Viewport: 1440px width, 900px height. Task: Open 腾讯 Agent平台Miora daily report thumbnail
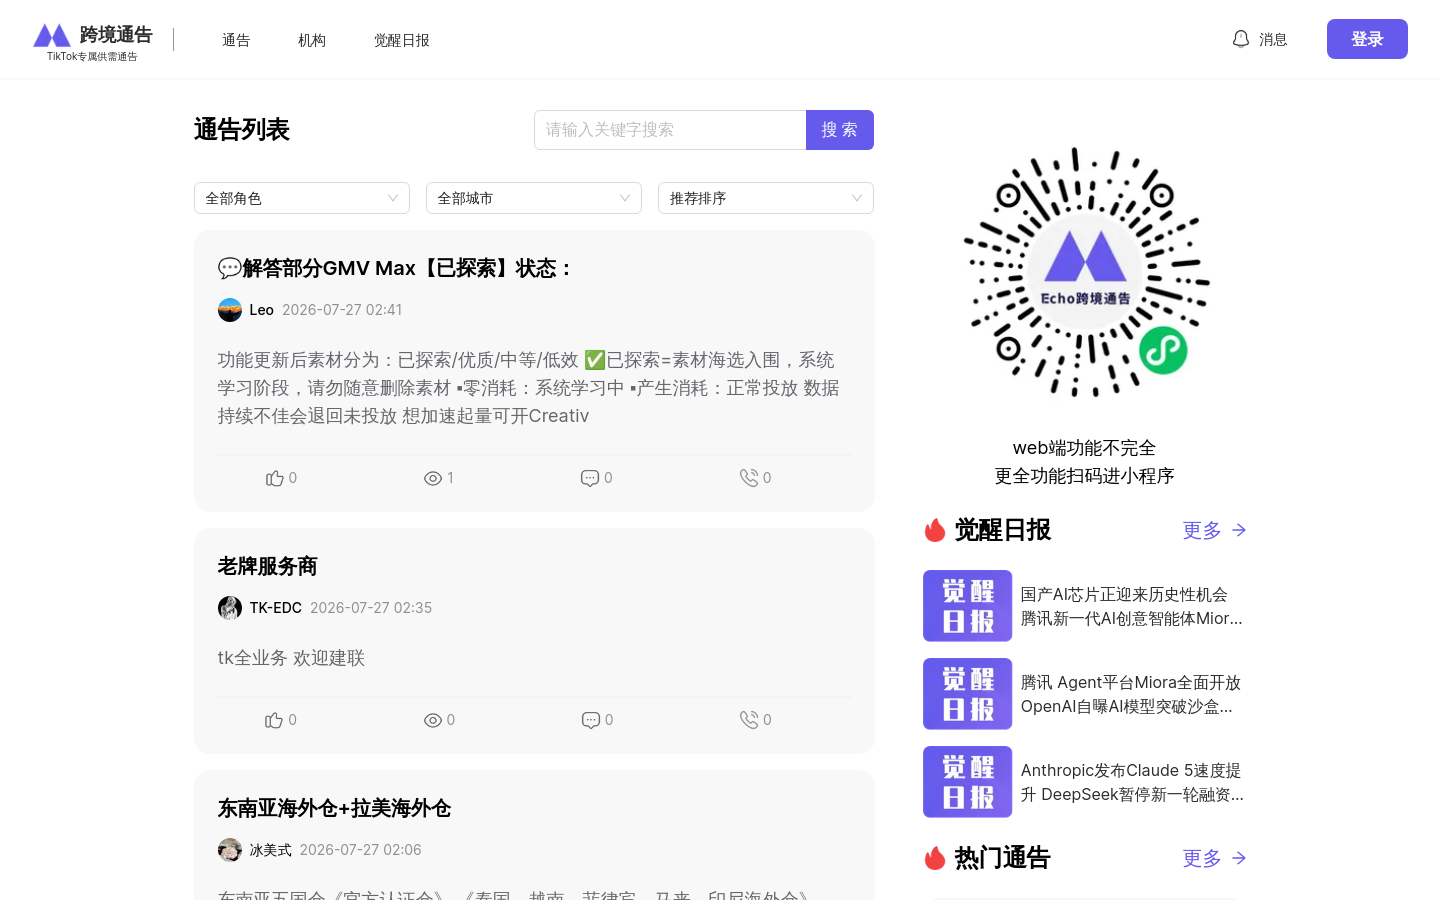click(x=967, y=694)
